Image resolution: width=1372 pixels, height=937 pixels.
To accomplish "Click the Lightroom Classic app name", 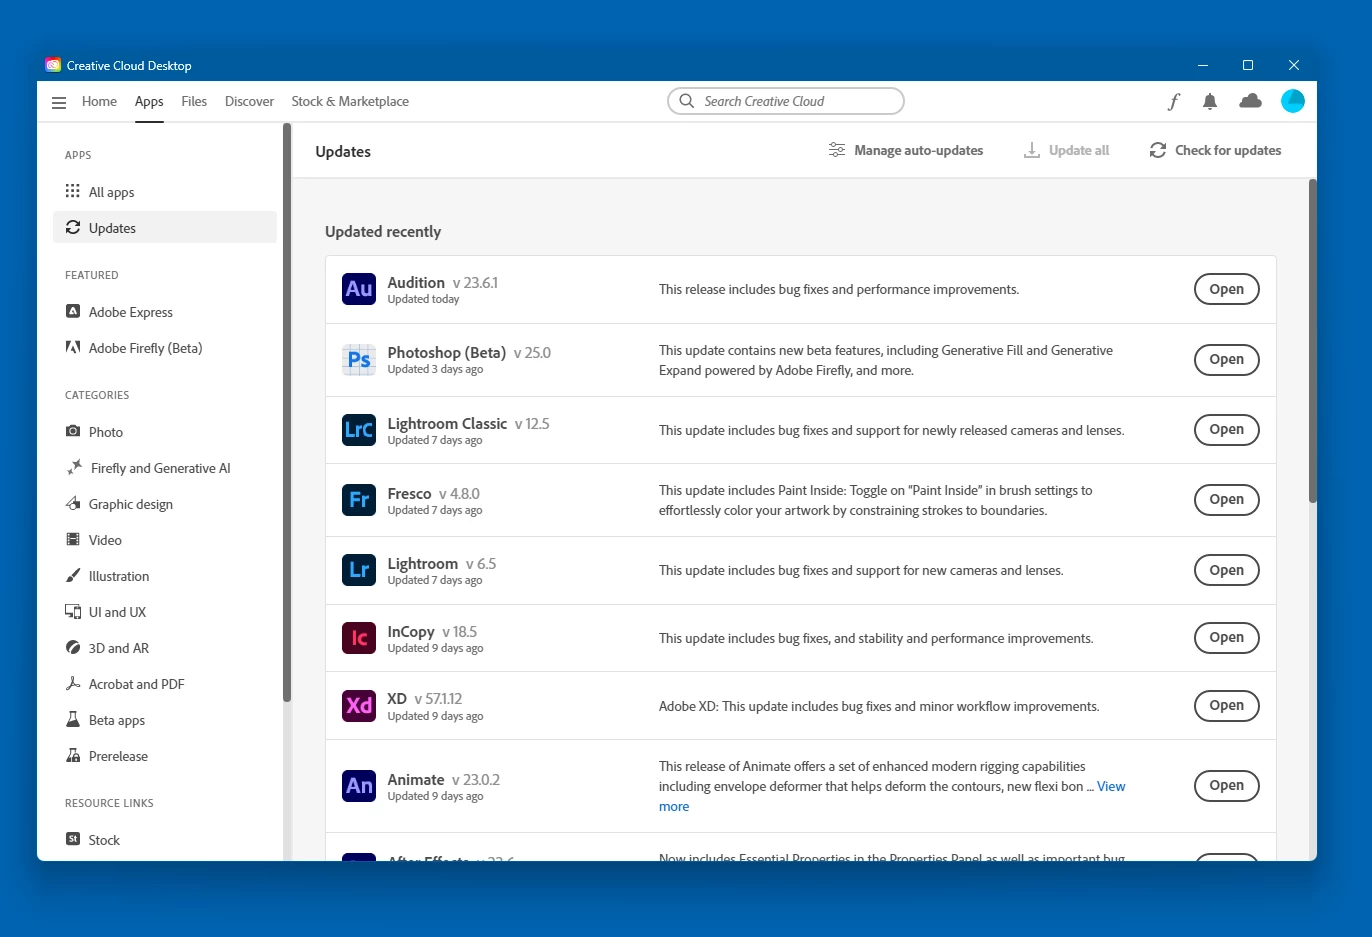I will coord(447,424).
